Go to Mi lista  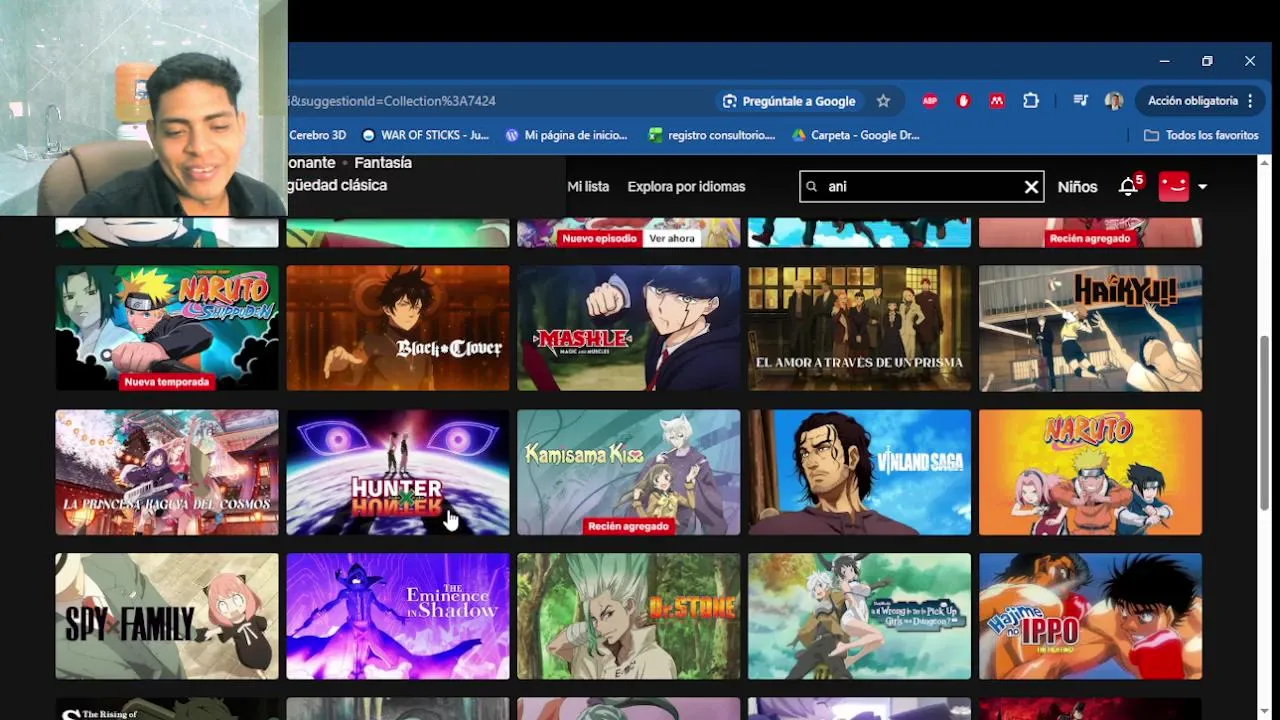pos(588,187)
